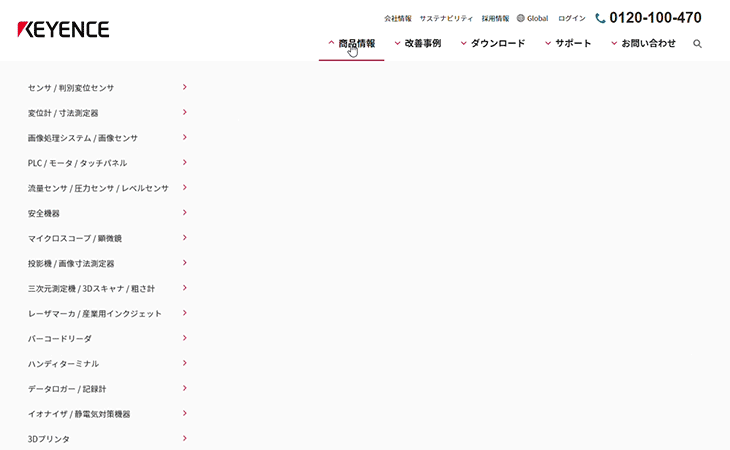
Task: Expand the ダウンロード dropdown
Action: coord(492,44)
